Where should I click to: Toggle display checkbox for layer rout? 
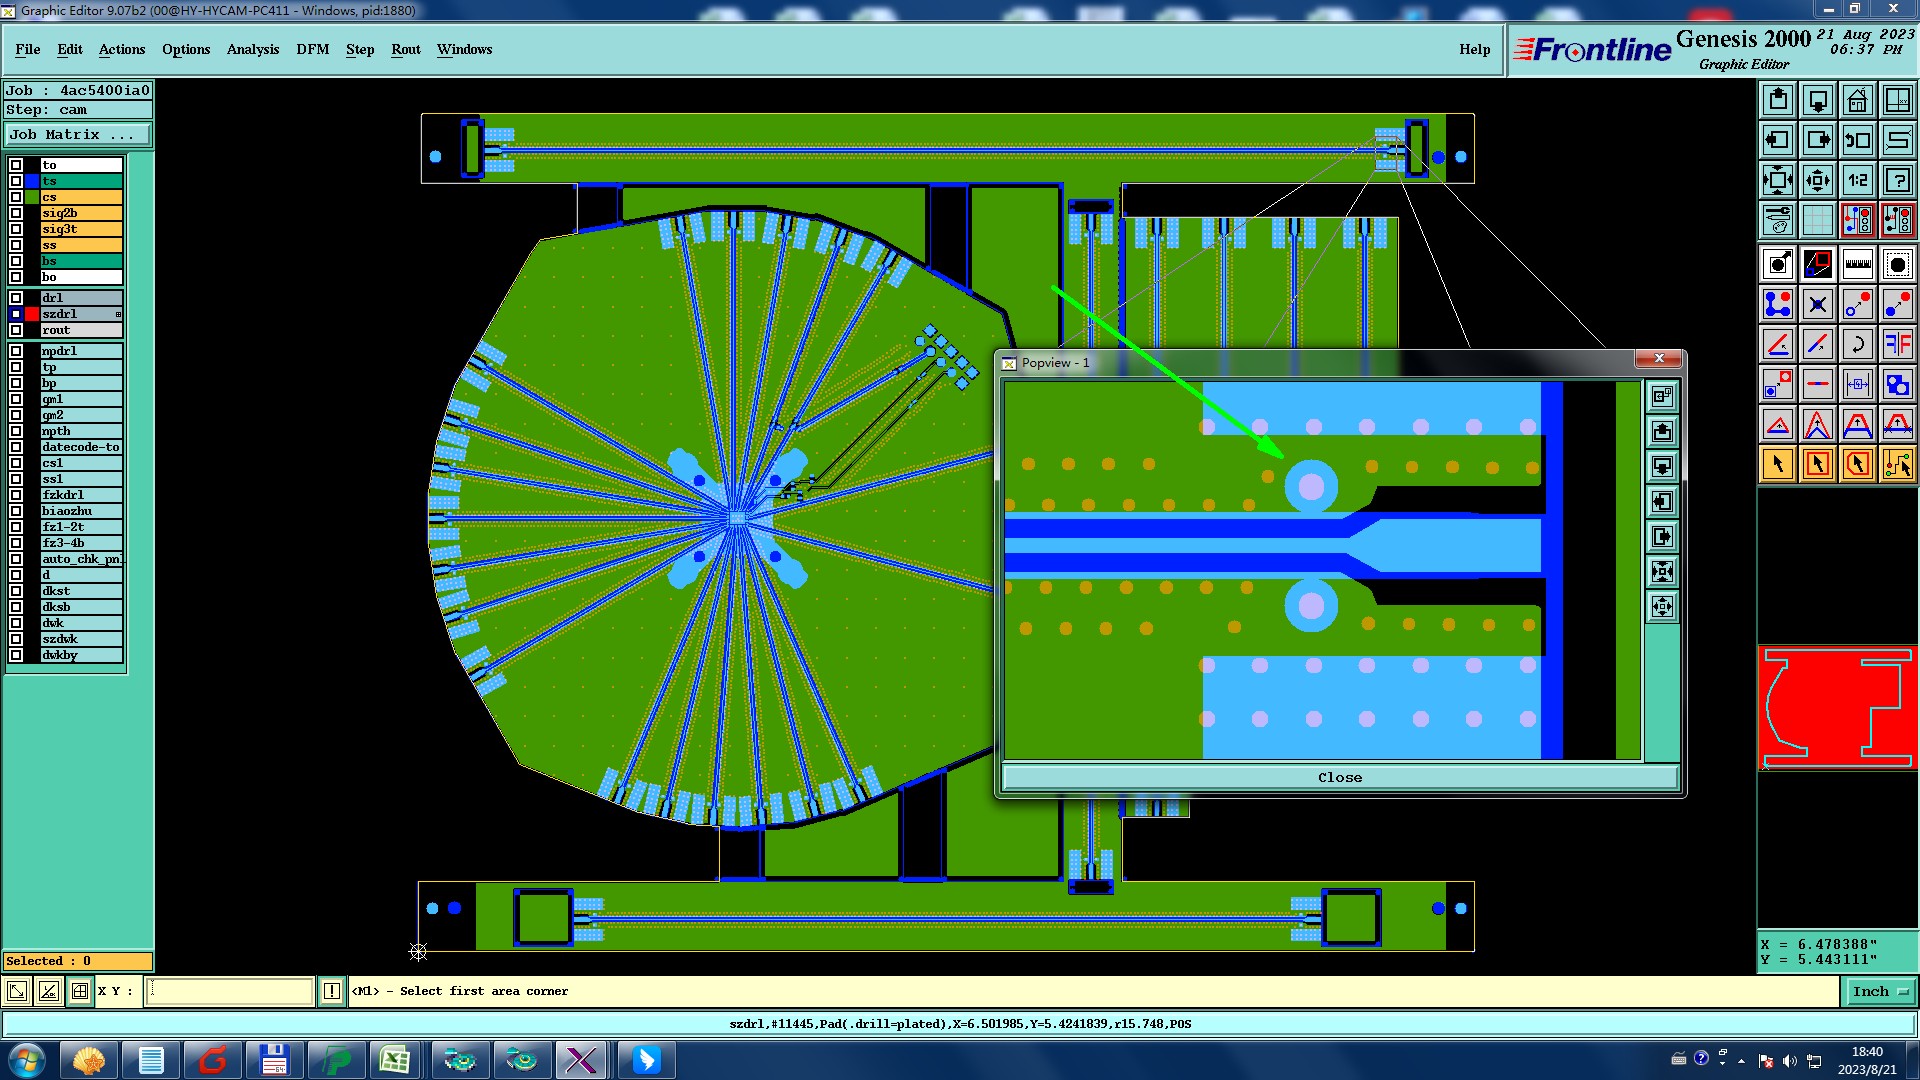coord(16,330)
